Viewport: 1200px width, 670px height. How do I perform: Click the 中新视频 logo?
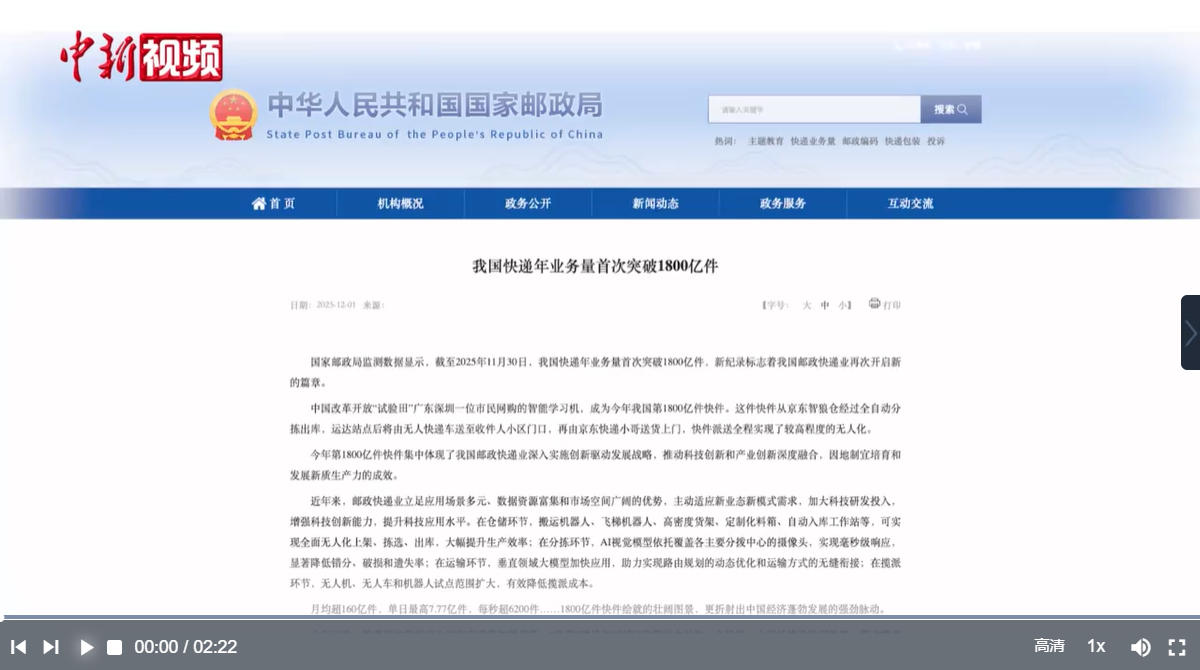coord(141,57)
